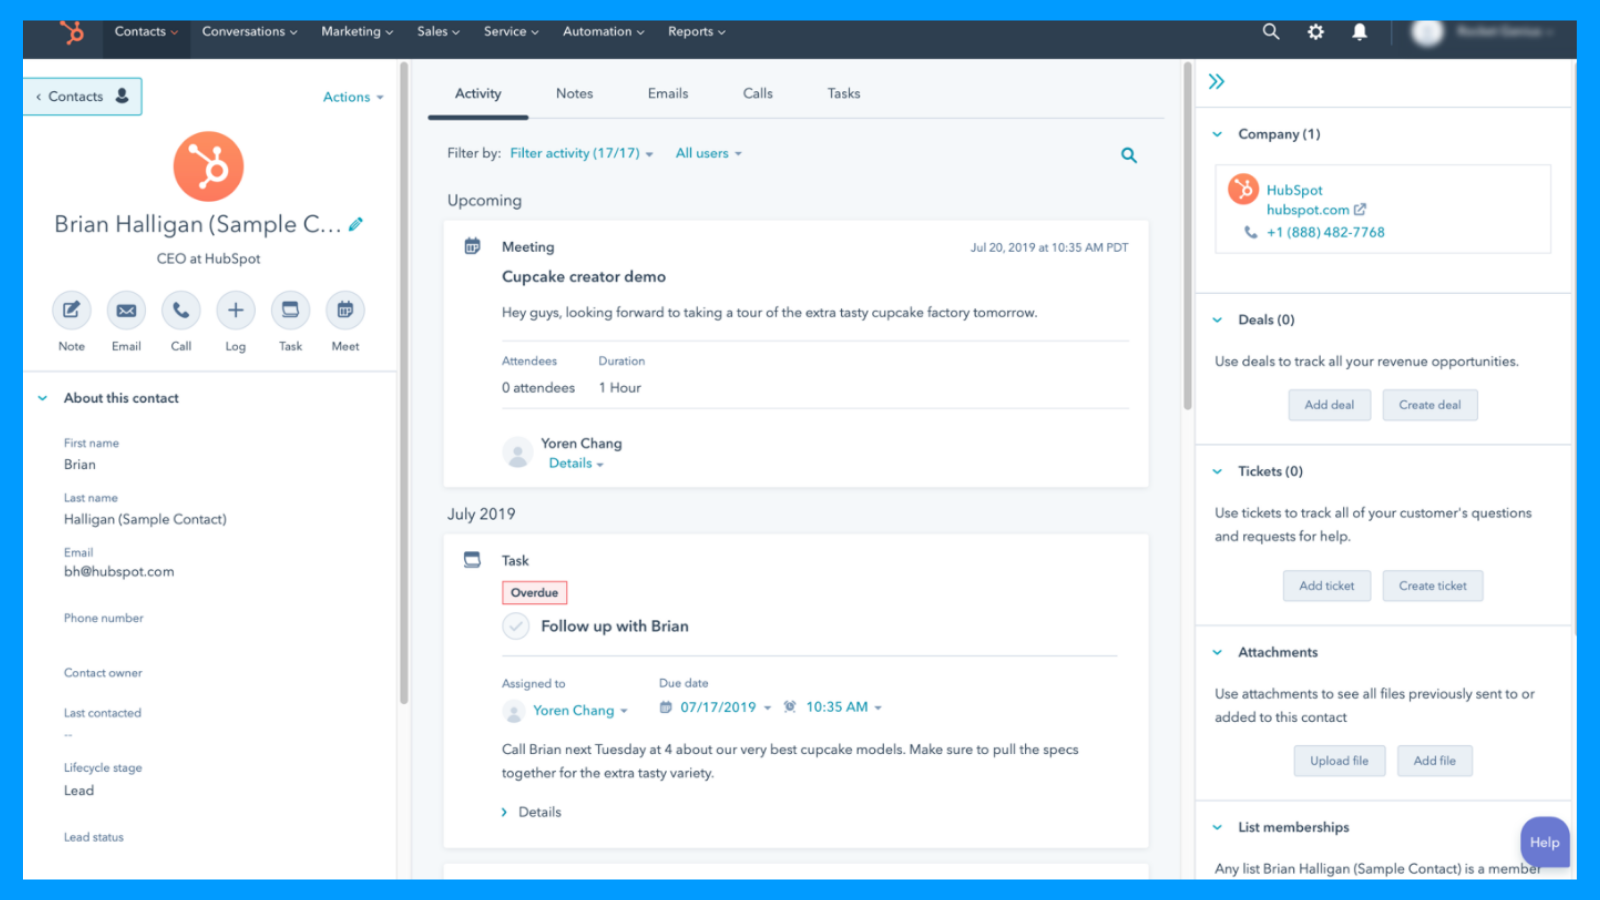Collapse right sidebar with double chevron
This screenshot has width=1600, height=900.
1216,82
